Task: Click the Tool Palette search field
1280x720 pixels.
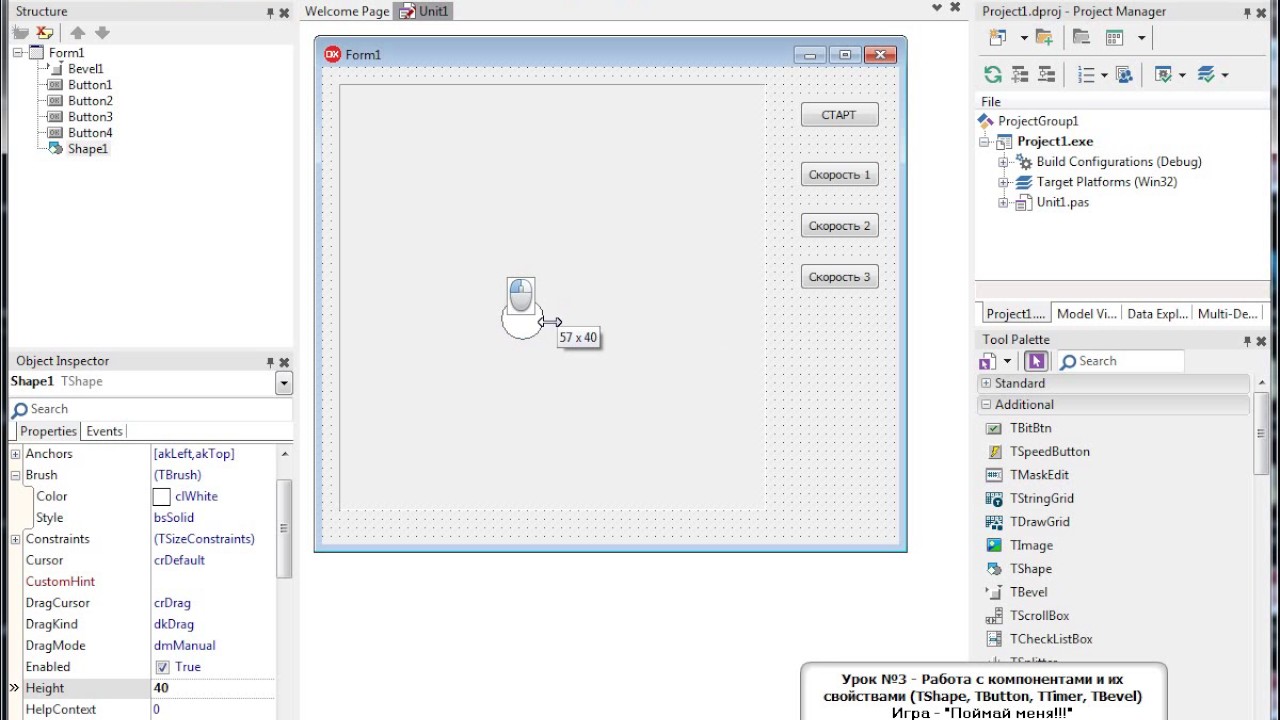Action: (x=1120, y=362)
